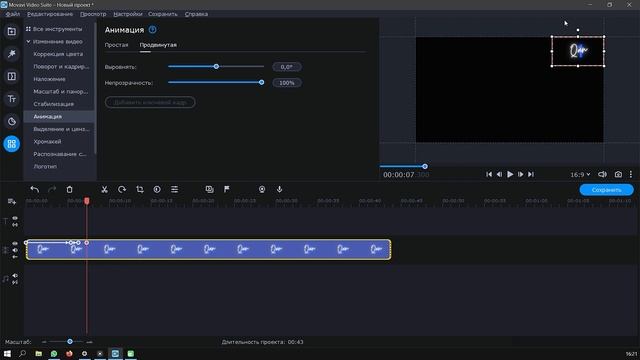Click the blue Сохранить button
This screenshot has height=360, width=640.
click(607, 190)
